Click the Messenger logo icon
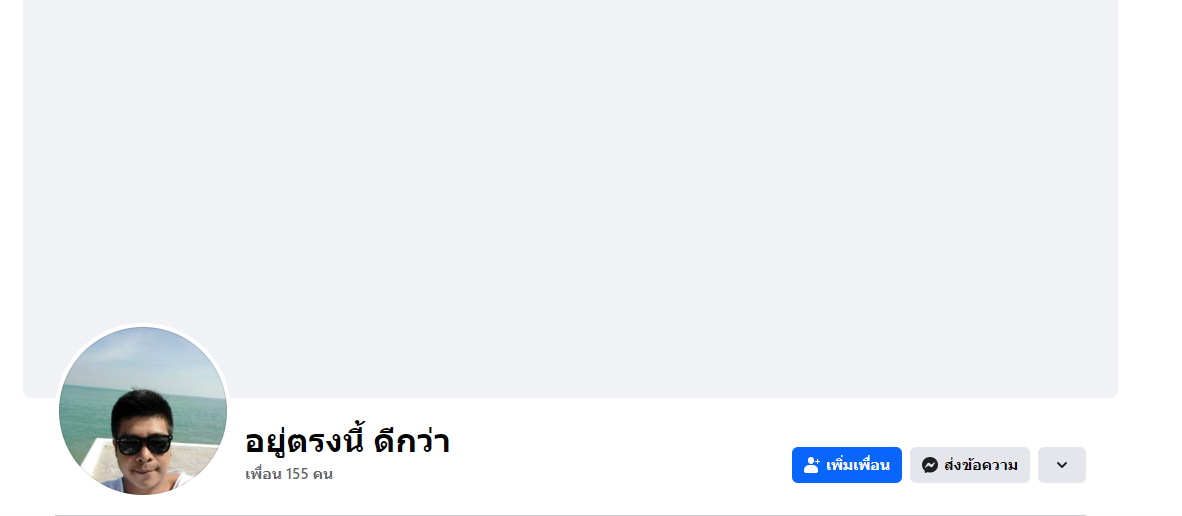Viewport: 1182px width, 516px height. pyautogui.click(x=930, y=465)
